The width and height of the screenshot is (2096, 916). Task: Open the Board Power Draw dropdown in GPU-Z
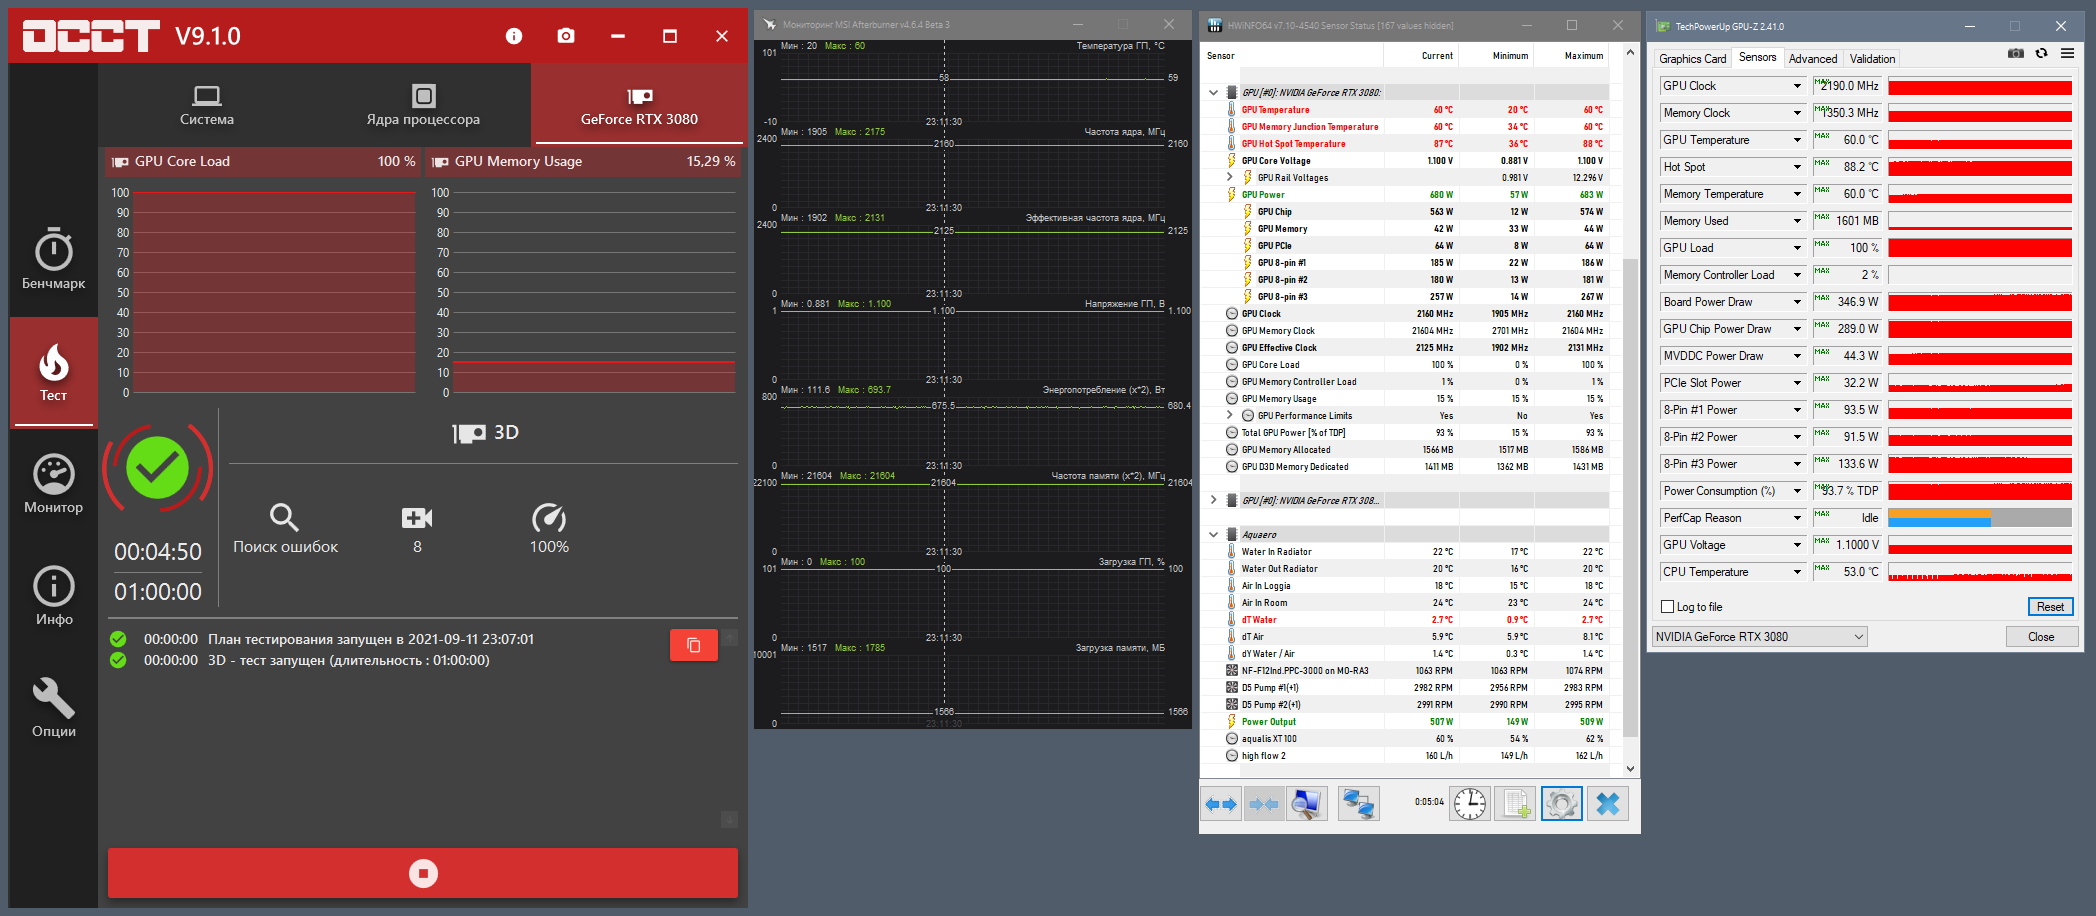click(x=1797, y=302)
